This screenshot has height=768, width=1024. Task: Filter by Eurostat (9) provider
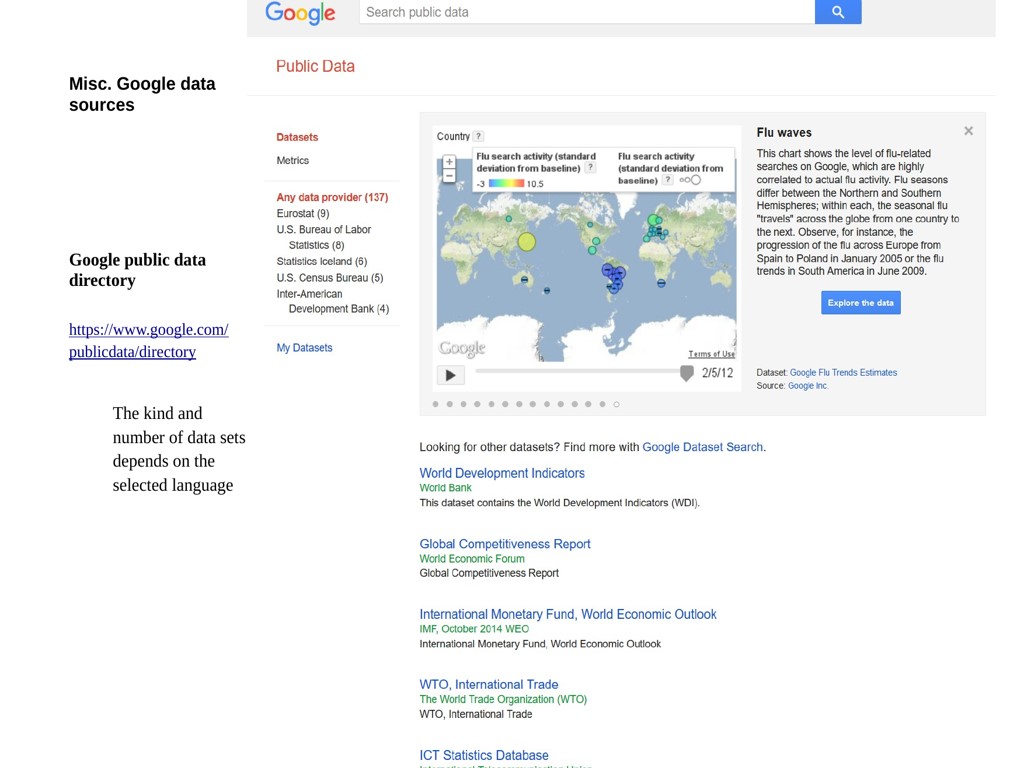(x=303, y=213)
